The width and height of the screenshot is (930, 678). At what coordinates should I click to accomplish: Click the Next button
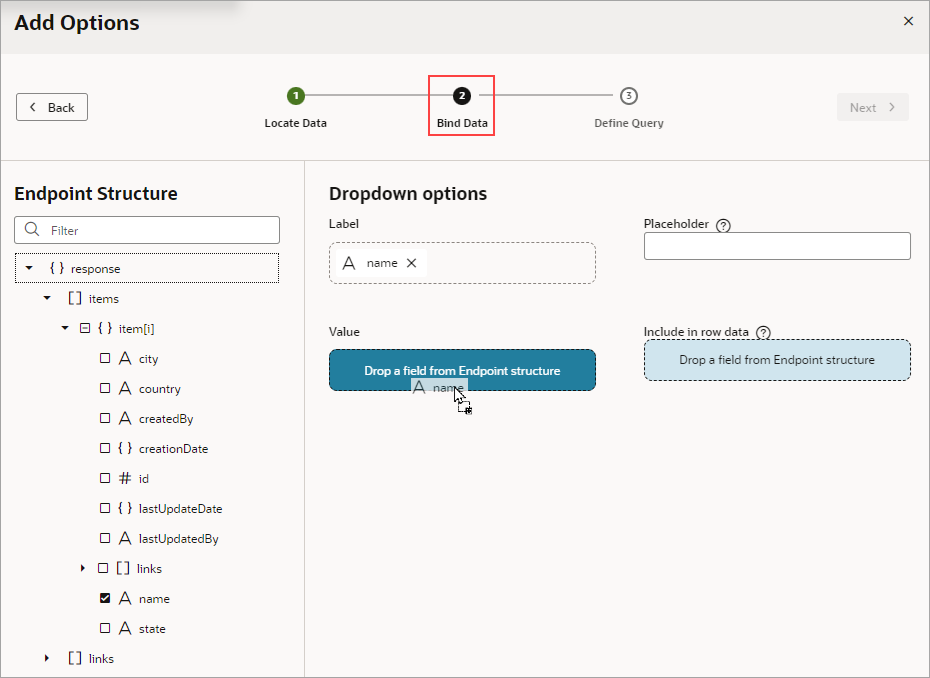tap(873, 107)
